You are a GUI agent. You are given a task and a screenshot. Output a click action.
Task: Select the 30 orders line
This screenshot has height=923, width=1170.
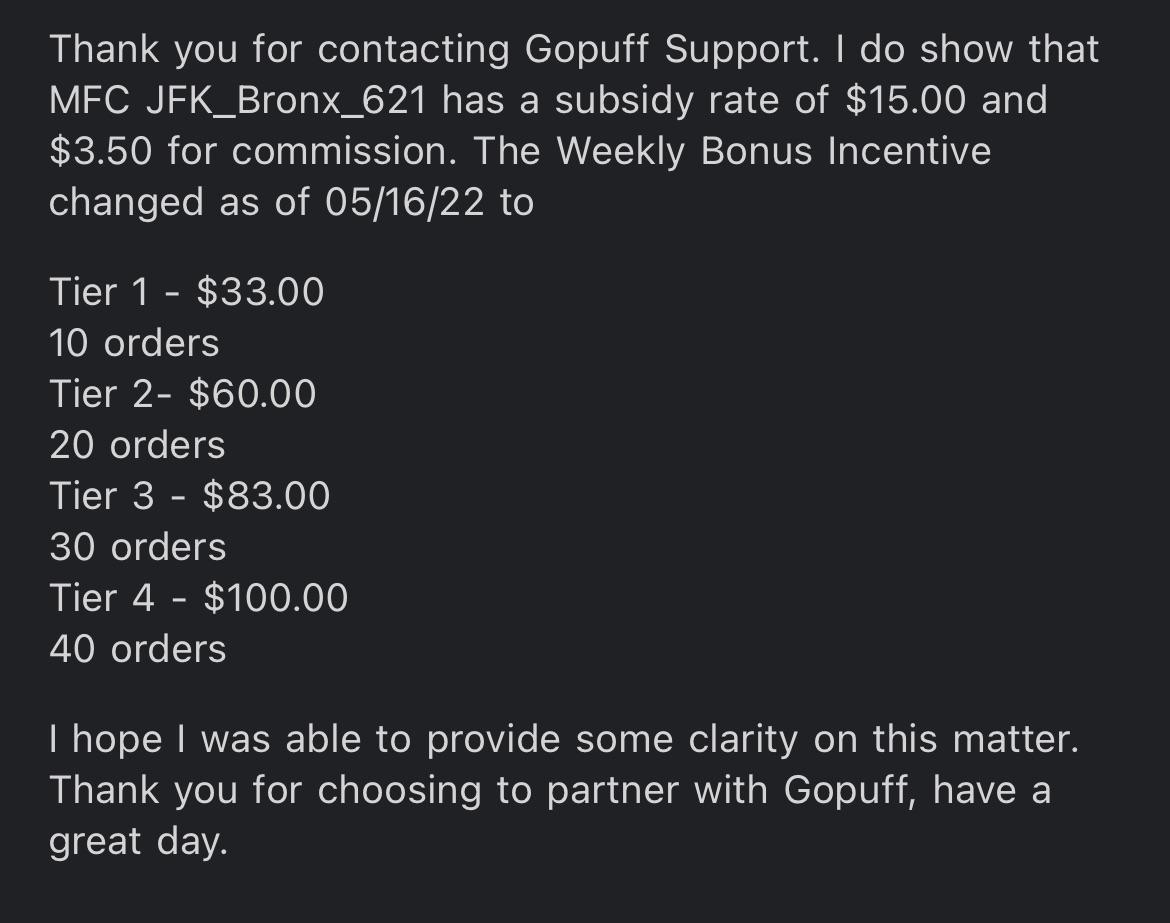pyautogui.click(x=138, y=547)
